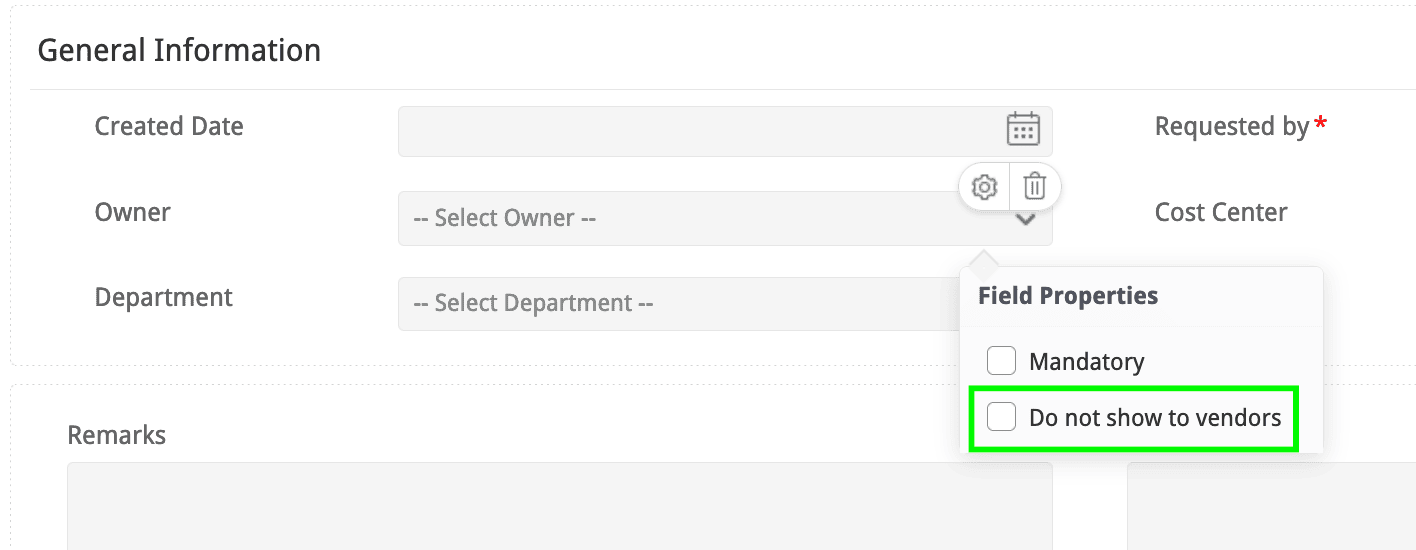
Task: Expand the Select Department dropdown
Action: [670, 304]
